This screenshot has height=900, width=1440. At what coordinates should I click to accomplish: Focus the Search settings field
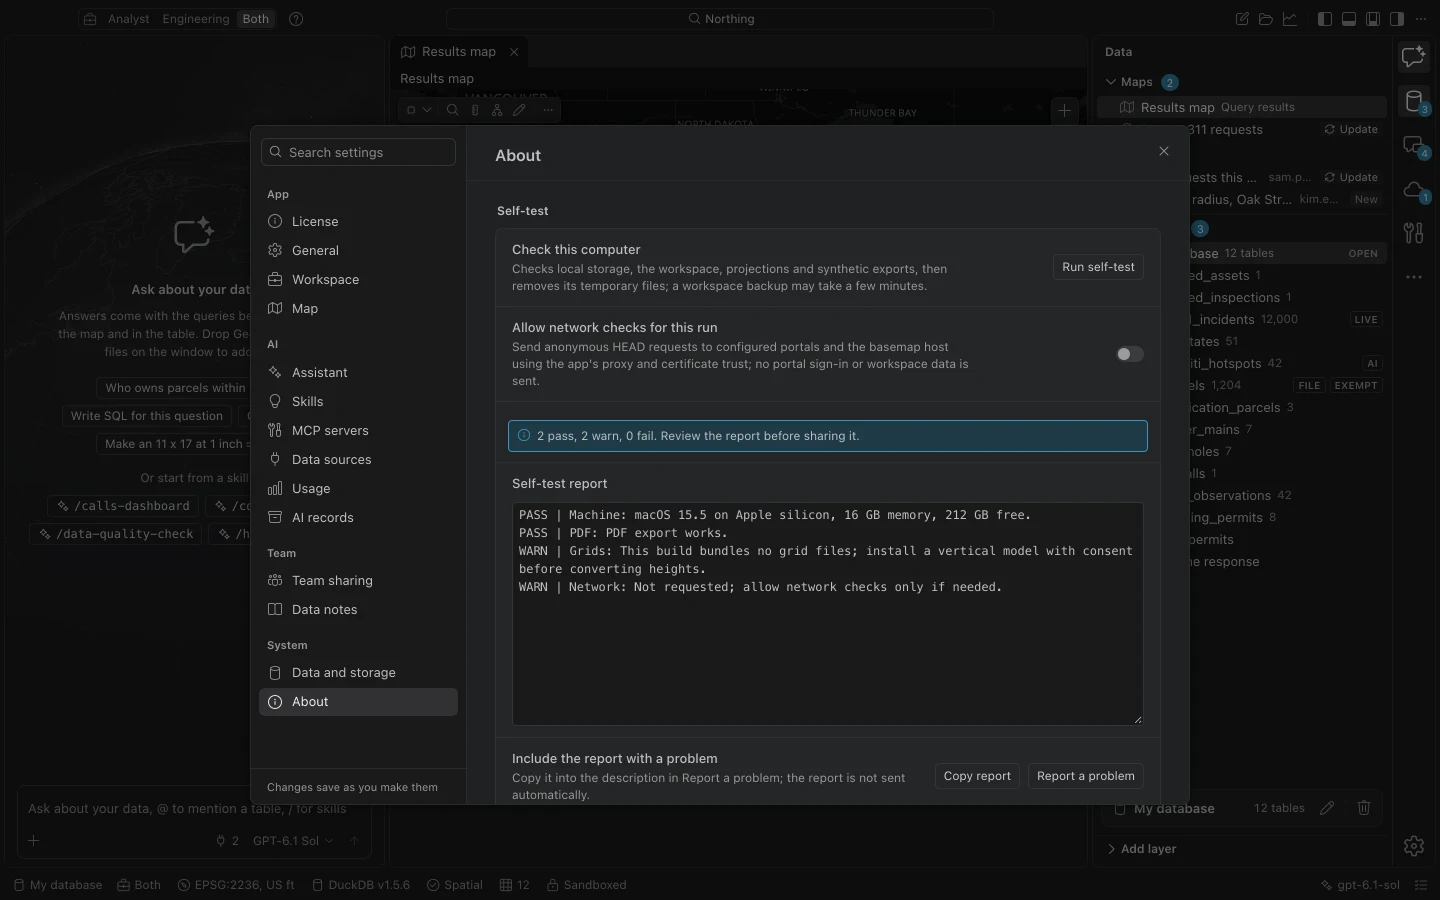tap(358, 152)
